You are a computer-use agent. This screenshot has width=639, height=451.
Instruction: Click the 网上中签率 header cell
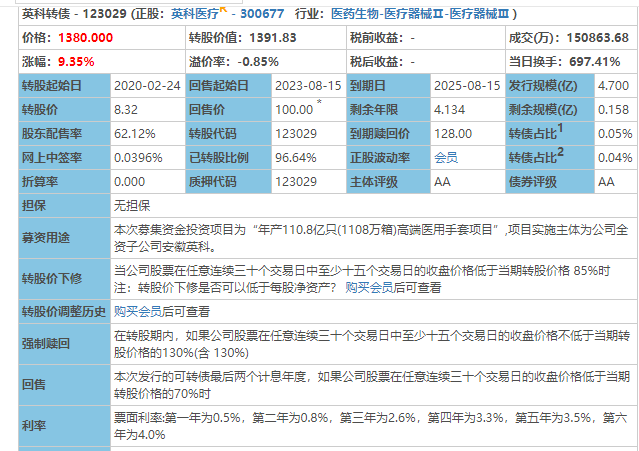(x=64, y=158)
